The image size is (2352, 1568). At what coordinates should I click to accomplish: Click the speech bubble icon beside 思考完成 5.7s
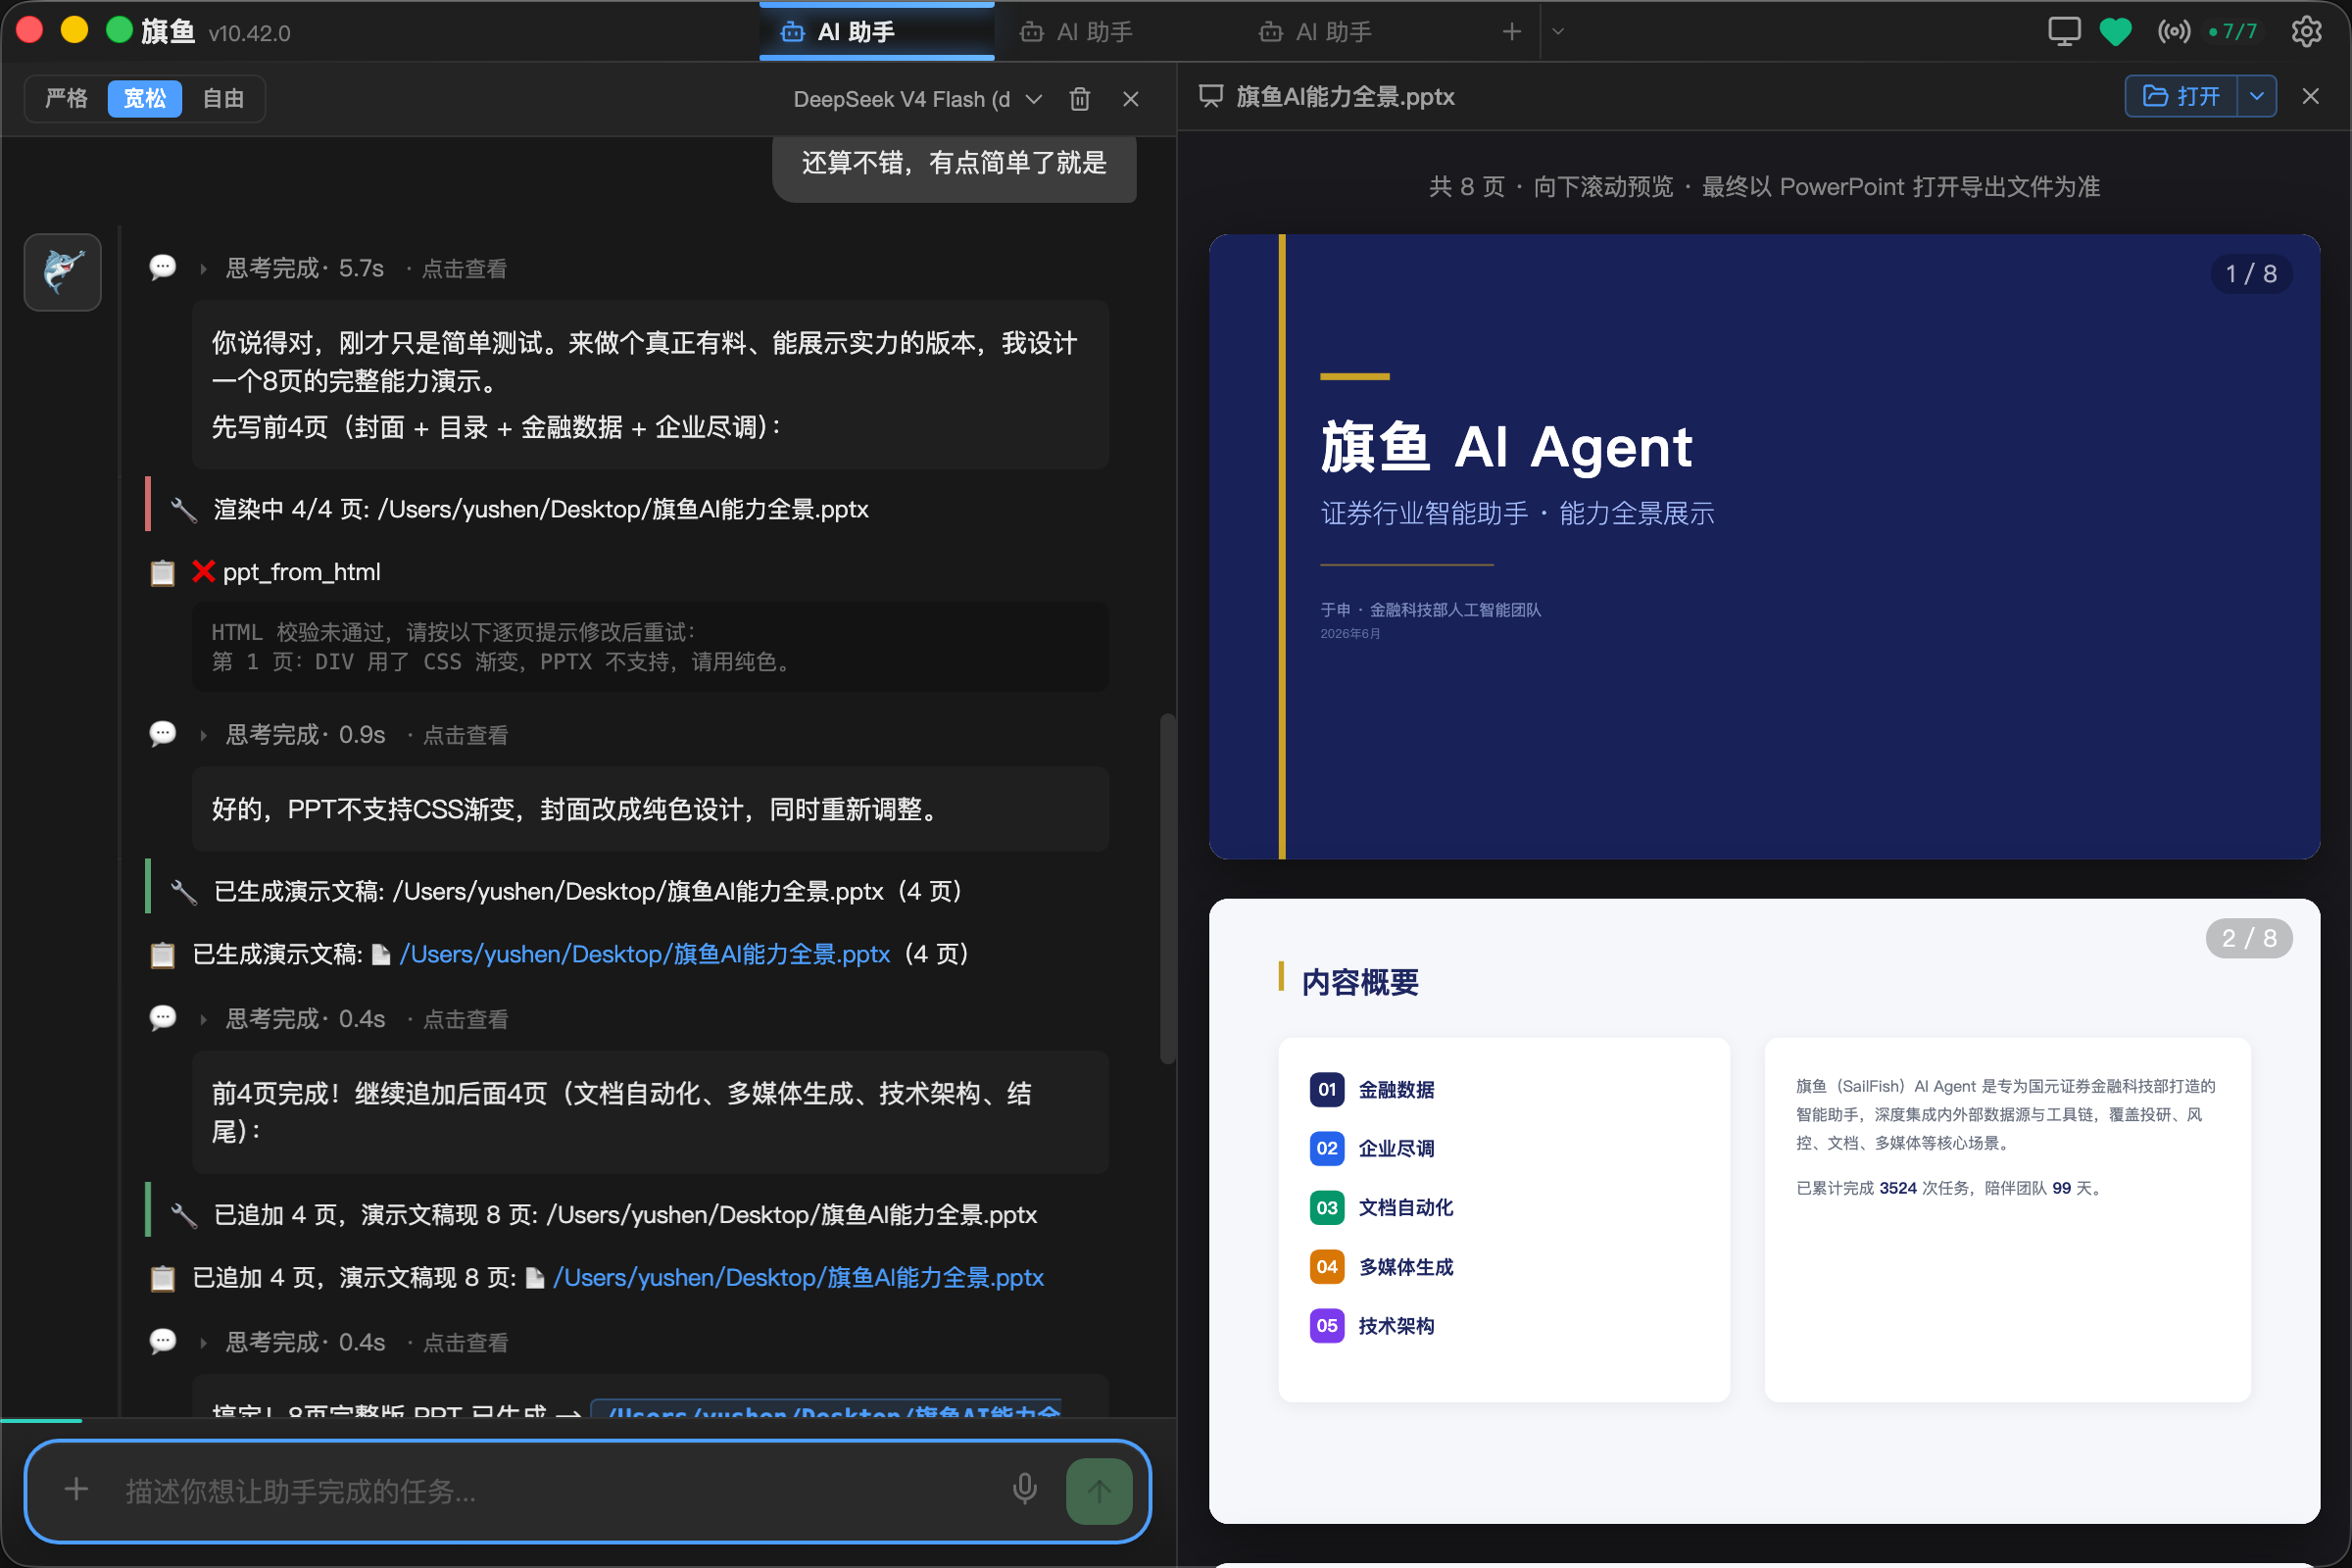click(162, 267)
